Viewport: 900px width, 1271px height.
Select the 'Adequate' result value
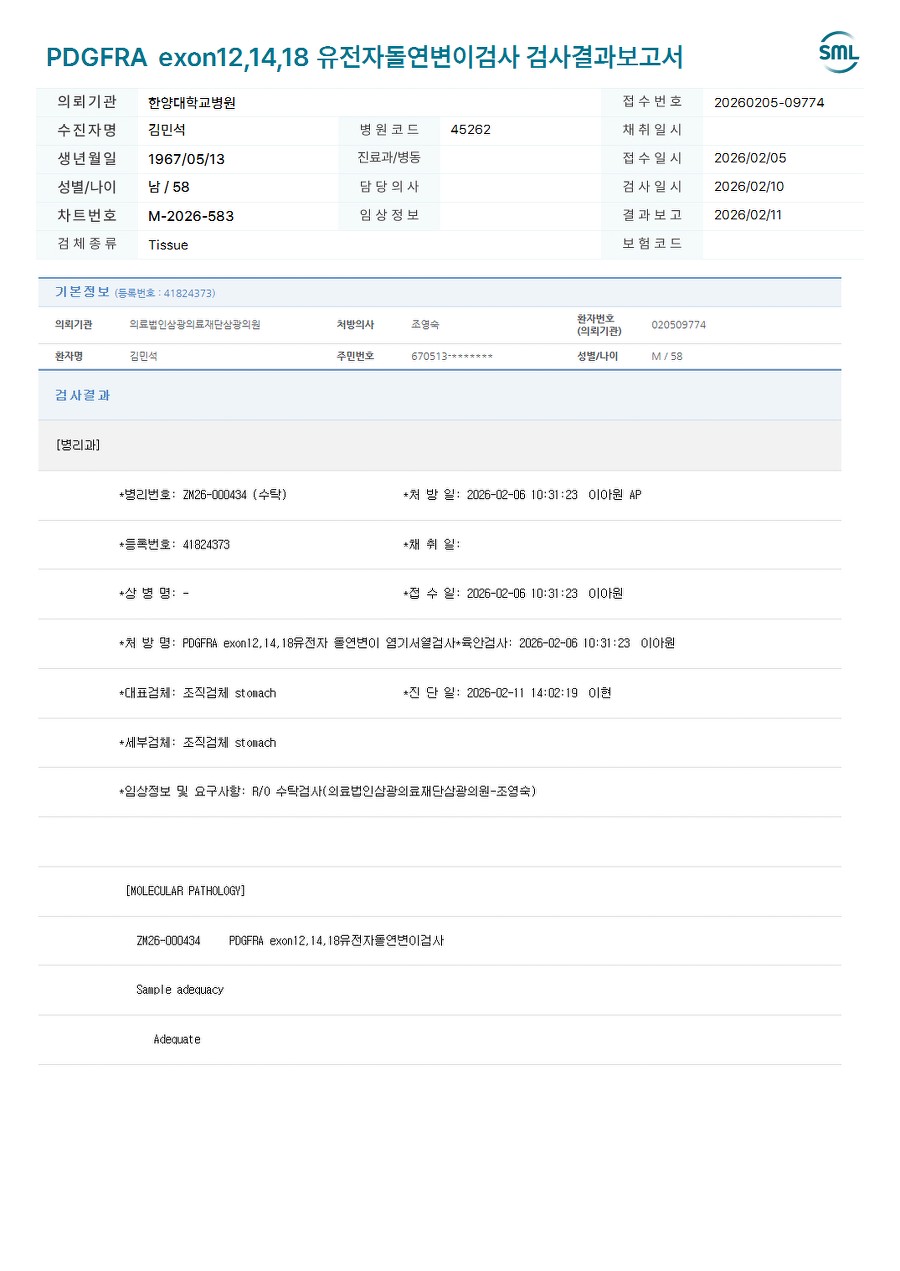177,1040
